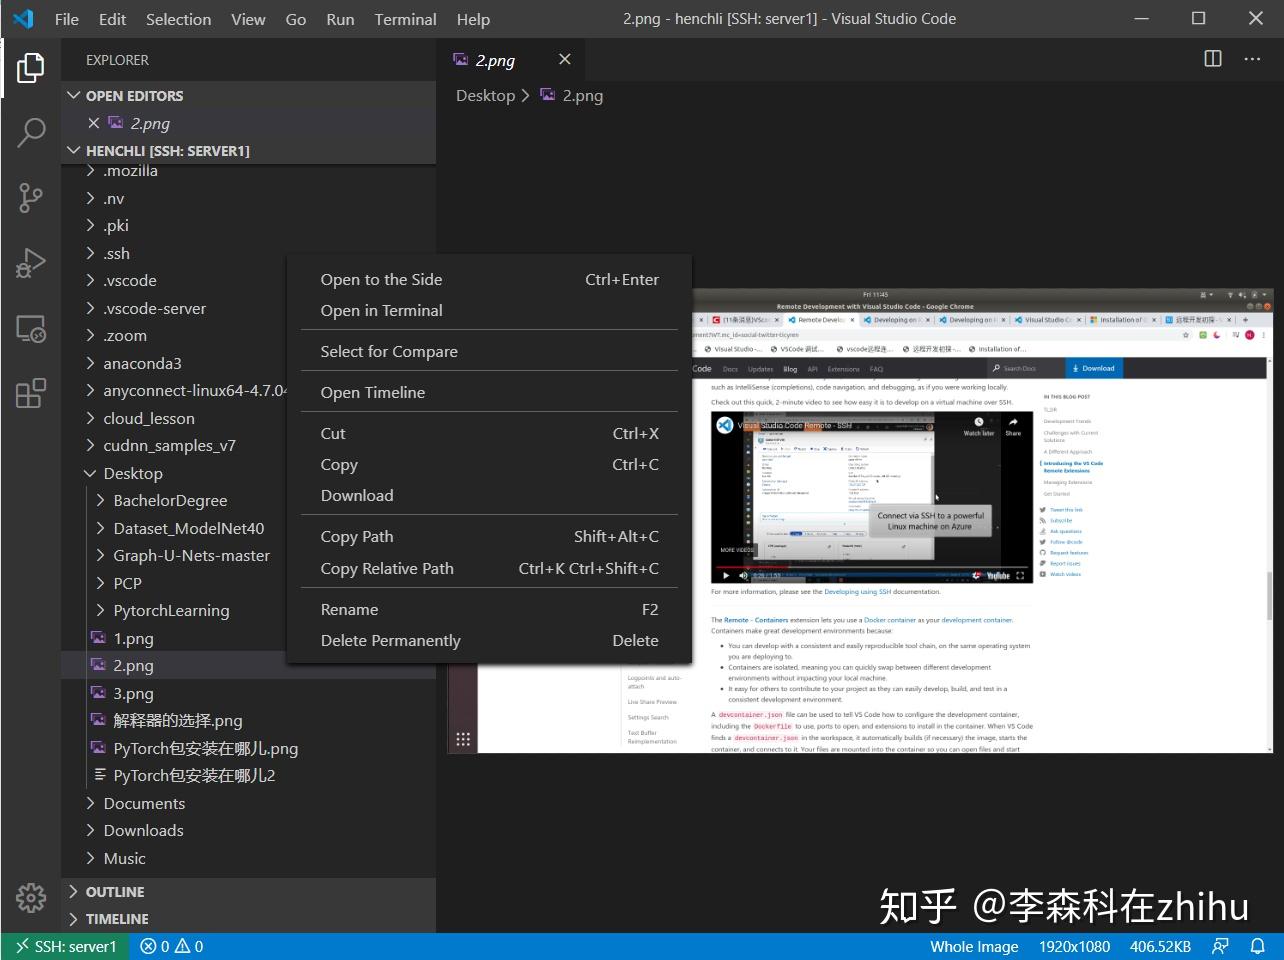The width and height of the screenshot is (1284, 960).
Task: Select the Source Control icon
Action: coord(30,197)
